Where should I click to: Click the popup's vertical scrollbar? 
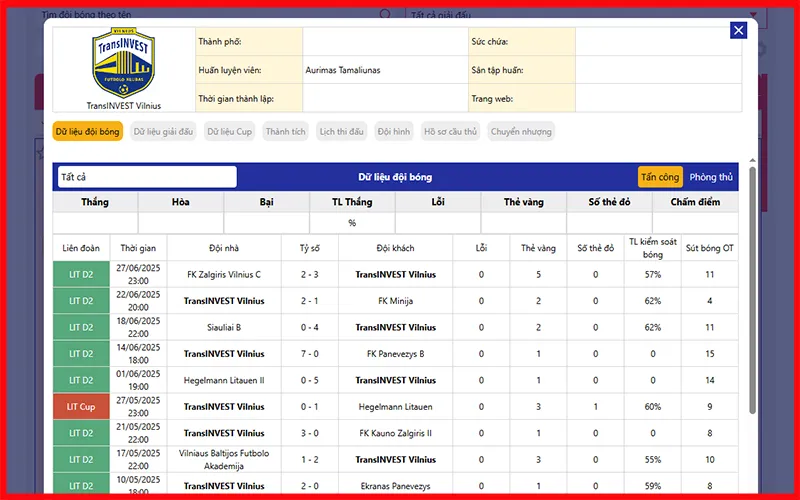point(751,300)
